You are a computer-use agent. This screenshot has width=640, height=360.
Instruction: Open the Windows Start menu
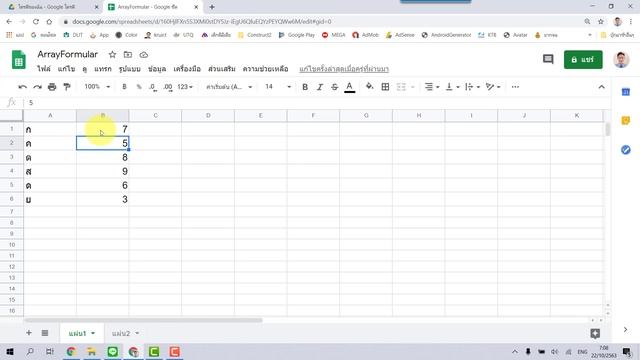click(x=10, y=351)
